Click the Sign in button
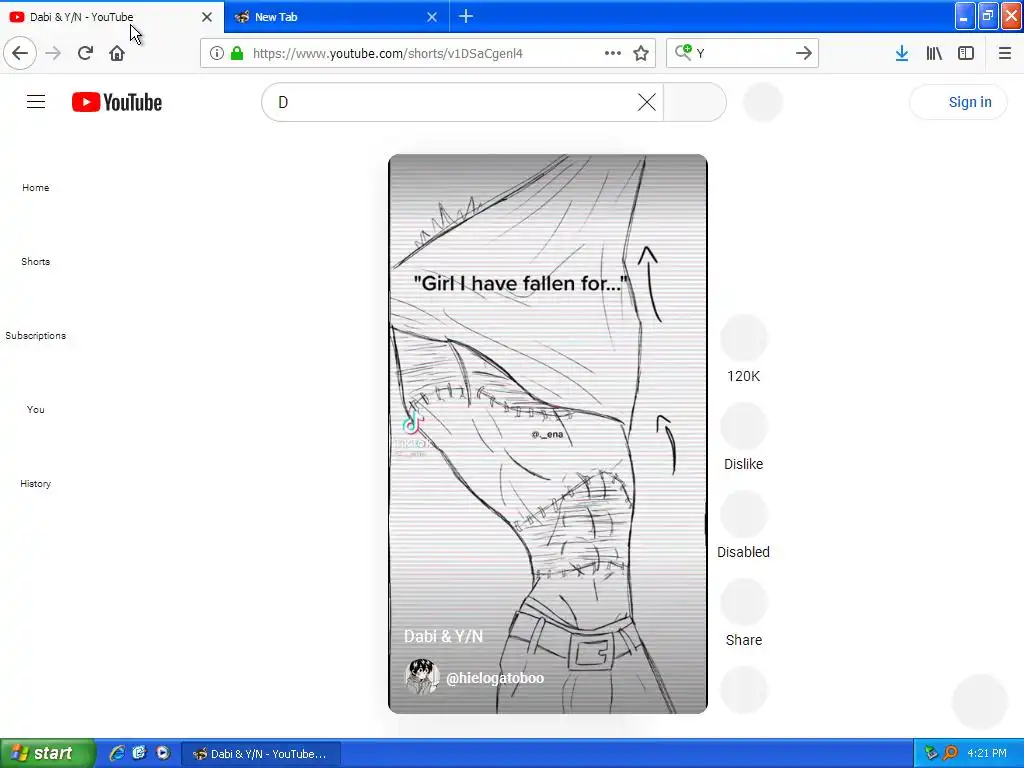The width and height of the screenshot is (1024, 768). click(958, 102)
